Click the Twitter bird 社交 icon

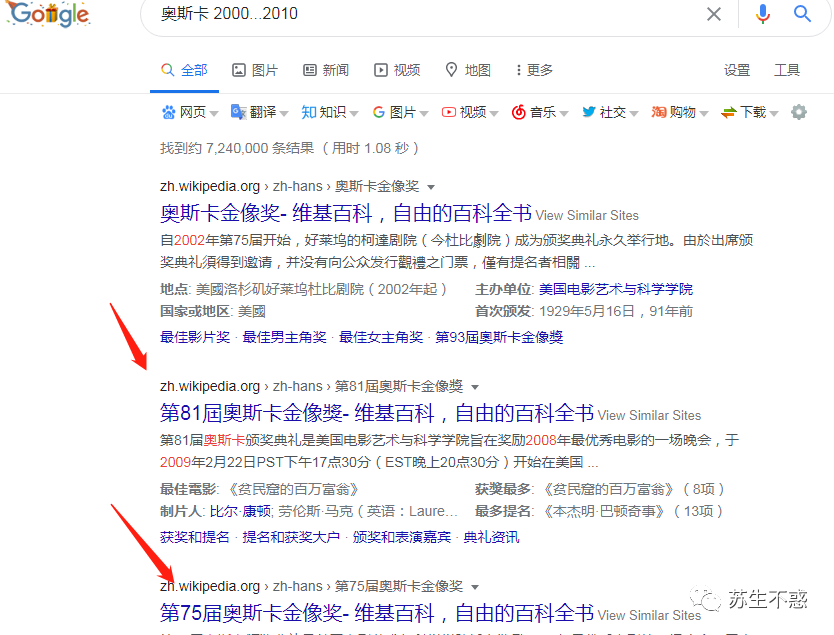pyautogui.click(x=589, y=112)
